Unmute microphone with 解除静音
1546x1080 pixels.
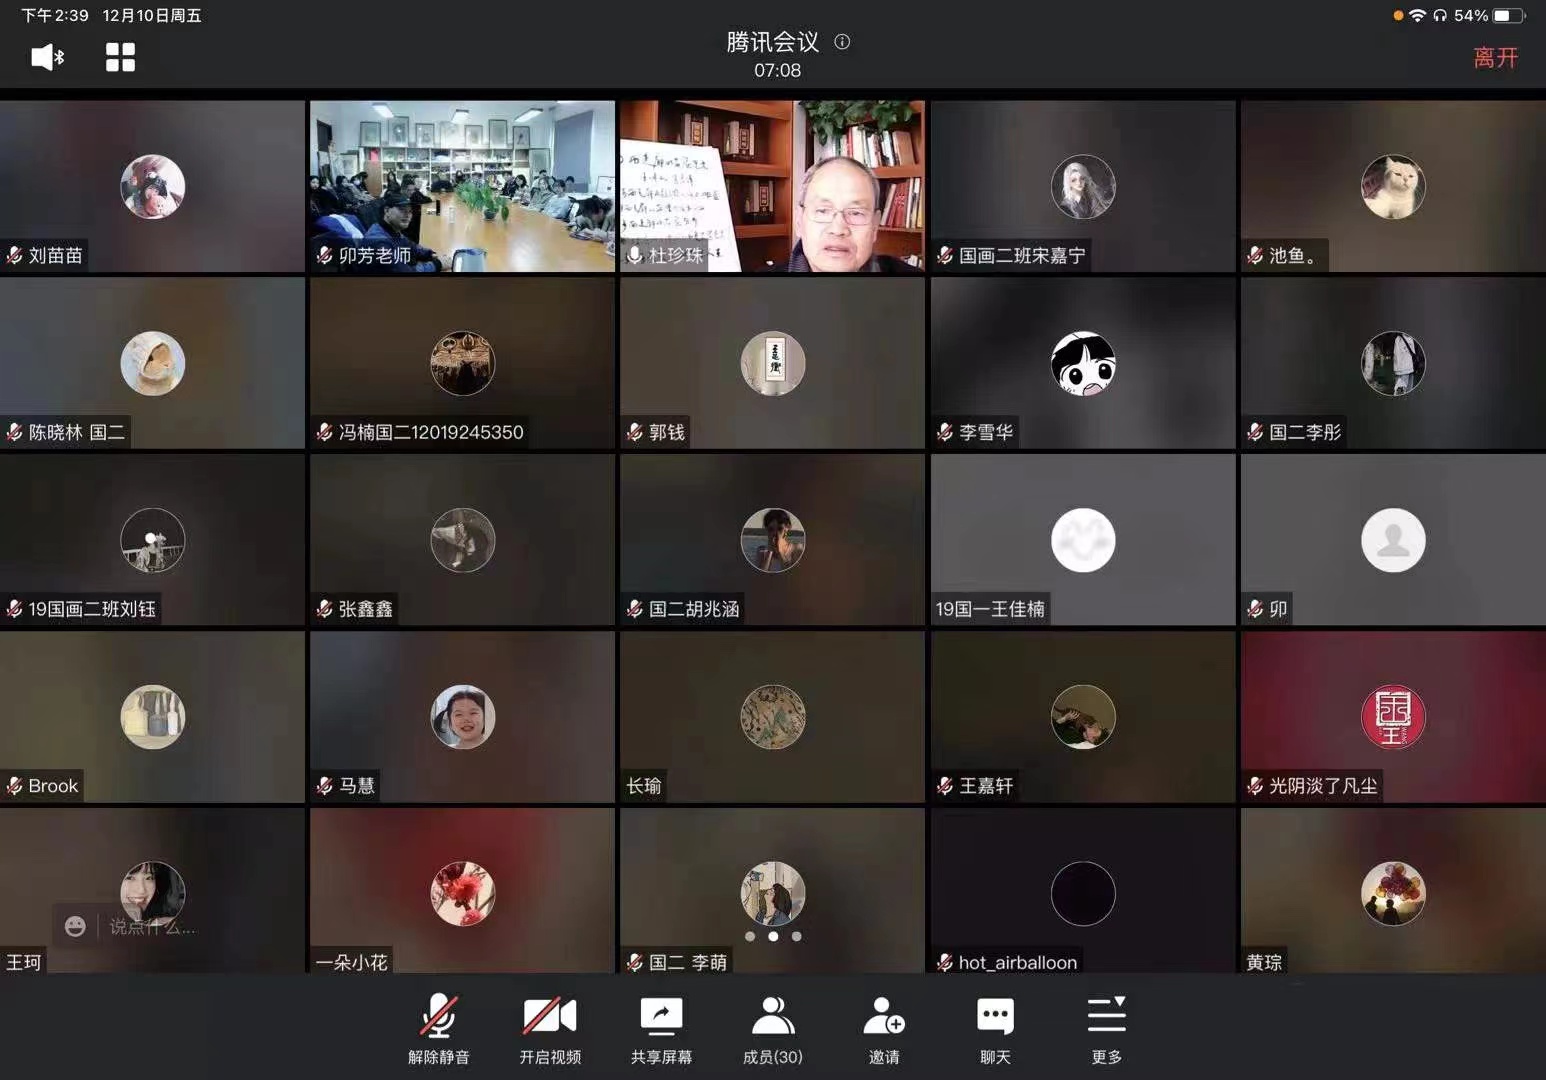coord(438,1030)
